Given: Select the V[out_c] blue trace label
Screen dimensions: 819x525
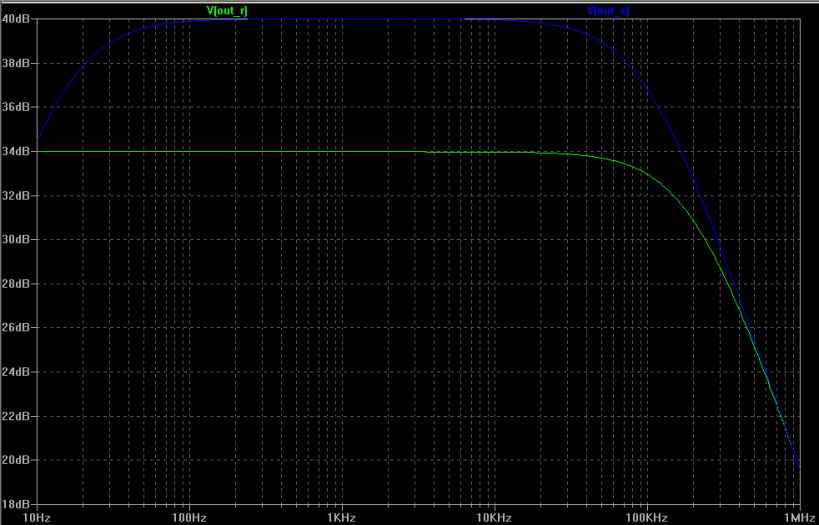Looking at the screenshot, I should click(x=609, y=10).
